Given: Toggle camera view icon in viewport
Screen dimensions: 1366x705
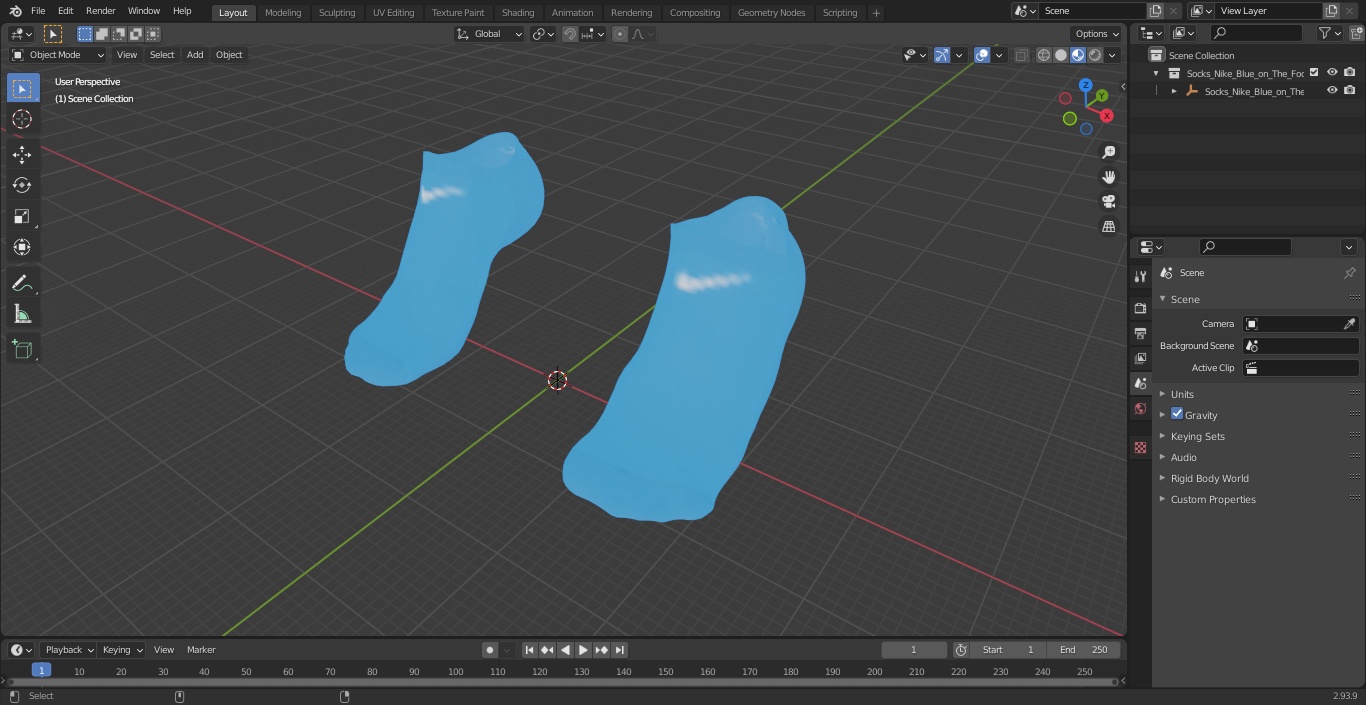Looking at the screenshot, I should coord(1108,202).
